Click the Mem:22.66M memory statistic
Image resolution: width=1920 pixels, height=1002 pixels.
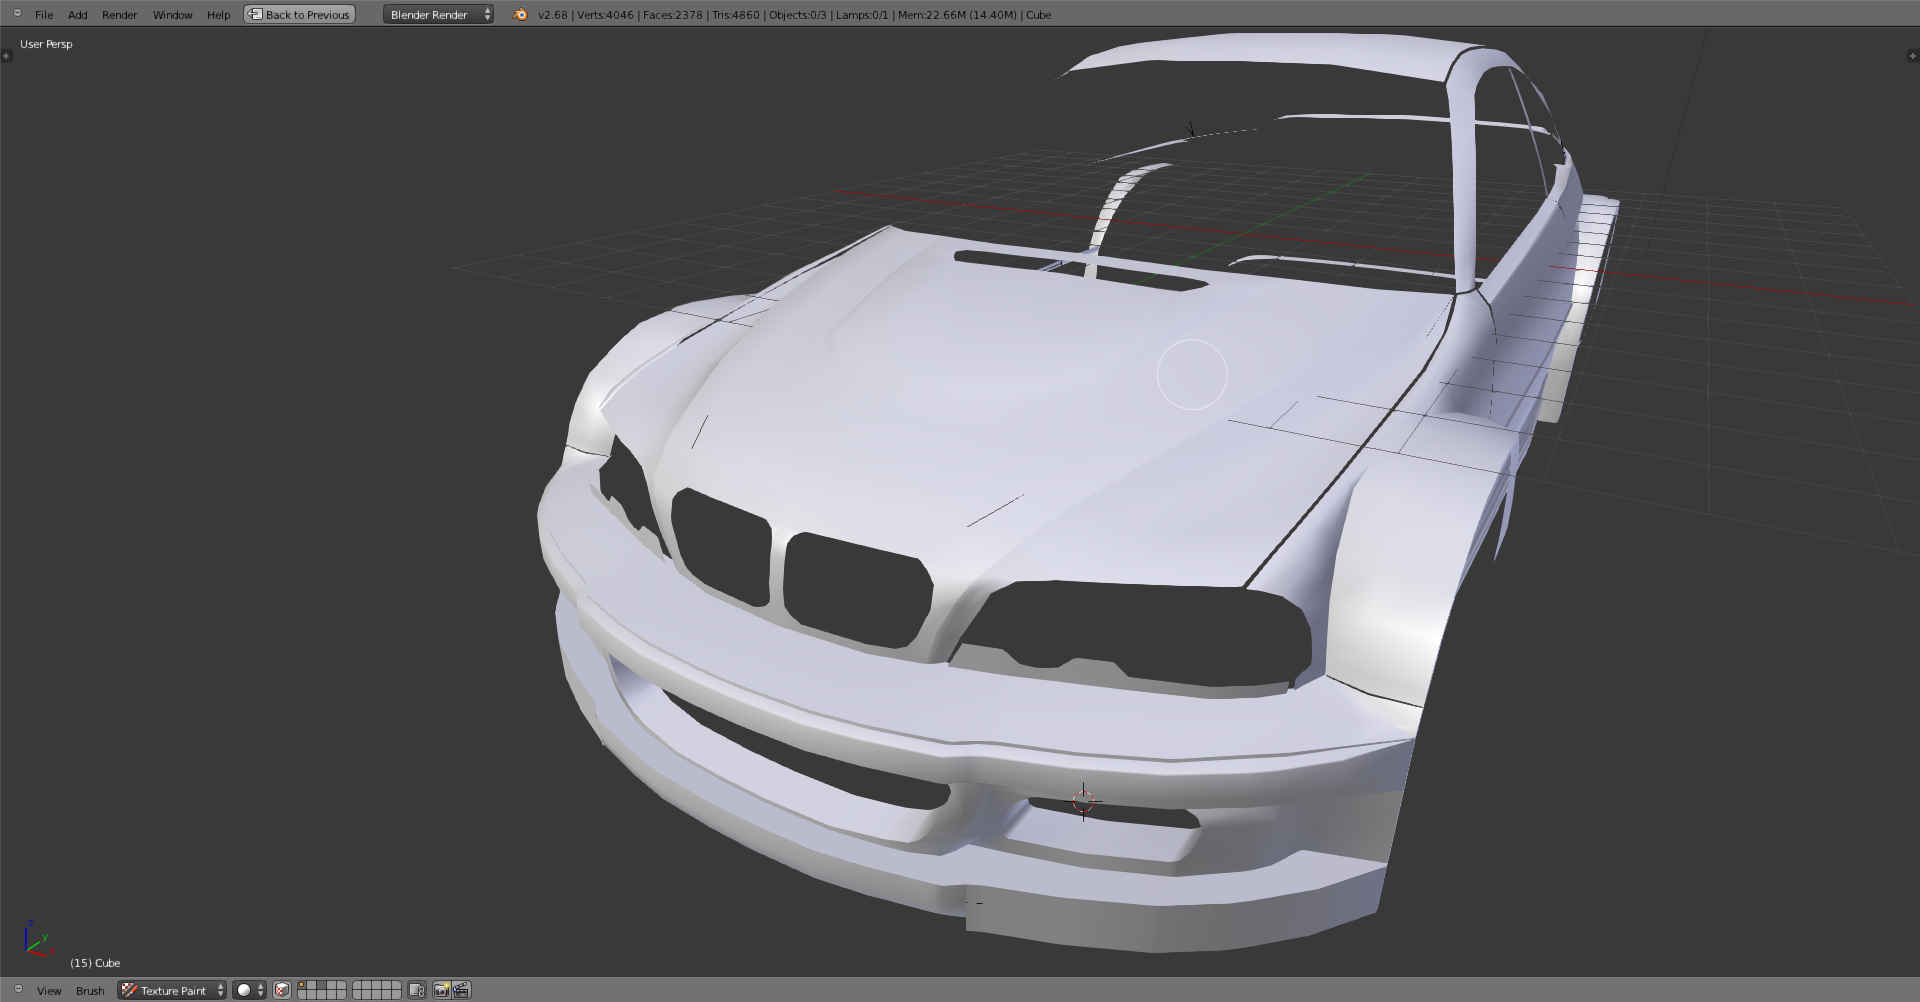coord(958,15)
